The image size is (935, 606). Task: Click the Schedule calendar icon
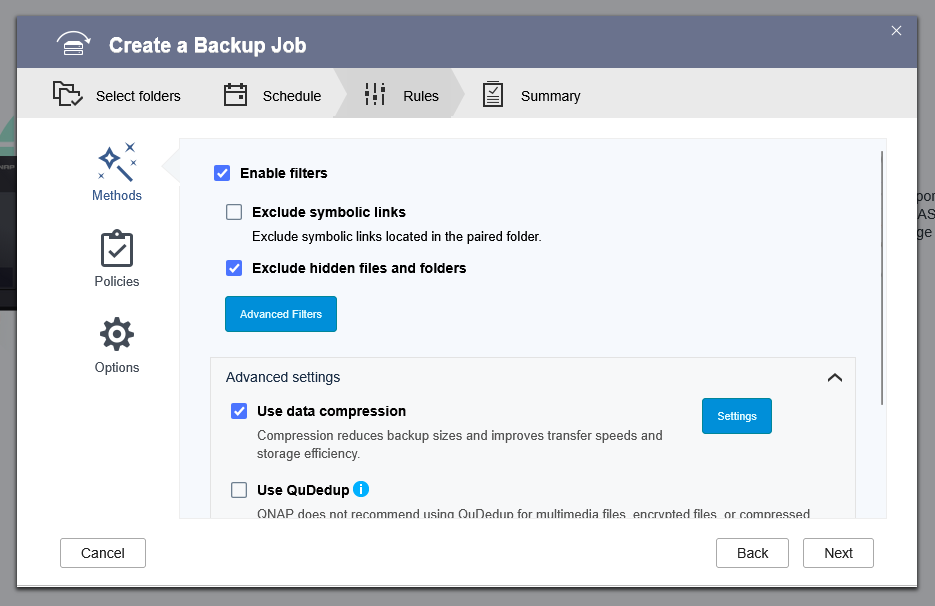235,95
